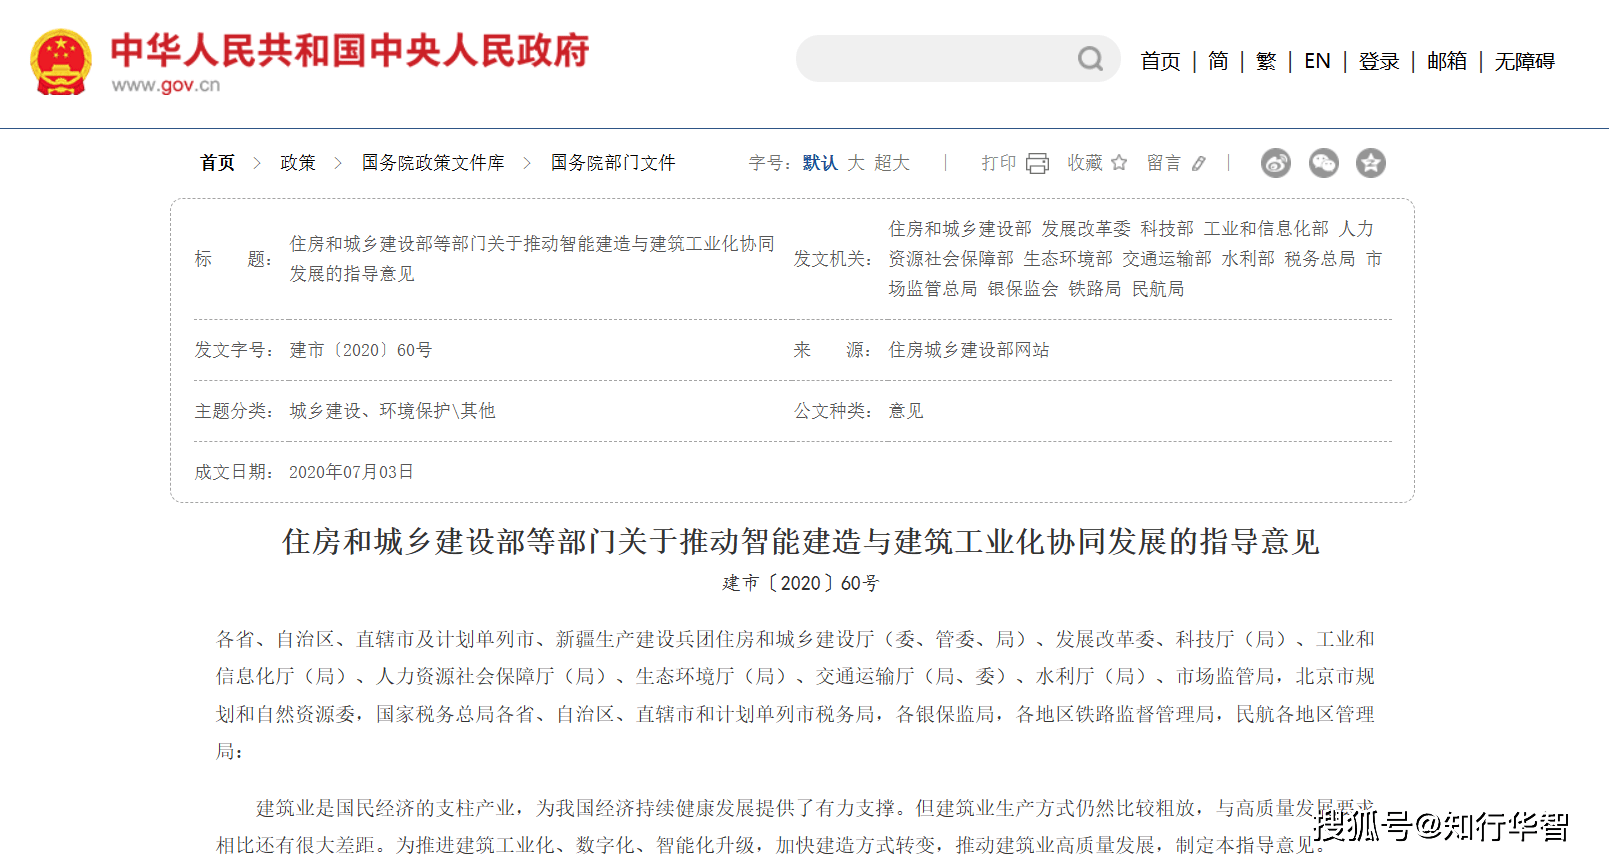Open the 无障碍 accessibility mode
This screenshot has height=860, width=1609.
[x=1524, y=61]
